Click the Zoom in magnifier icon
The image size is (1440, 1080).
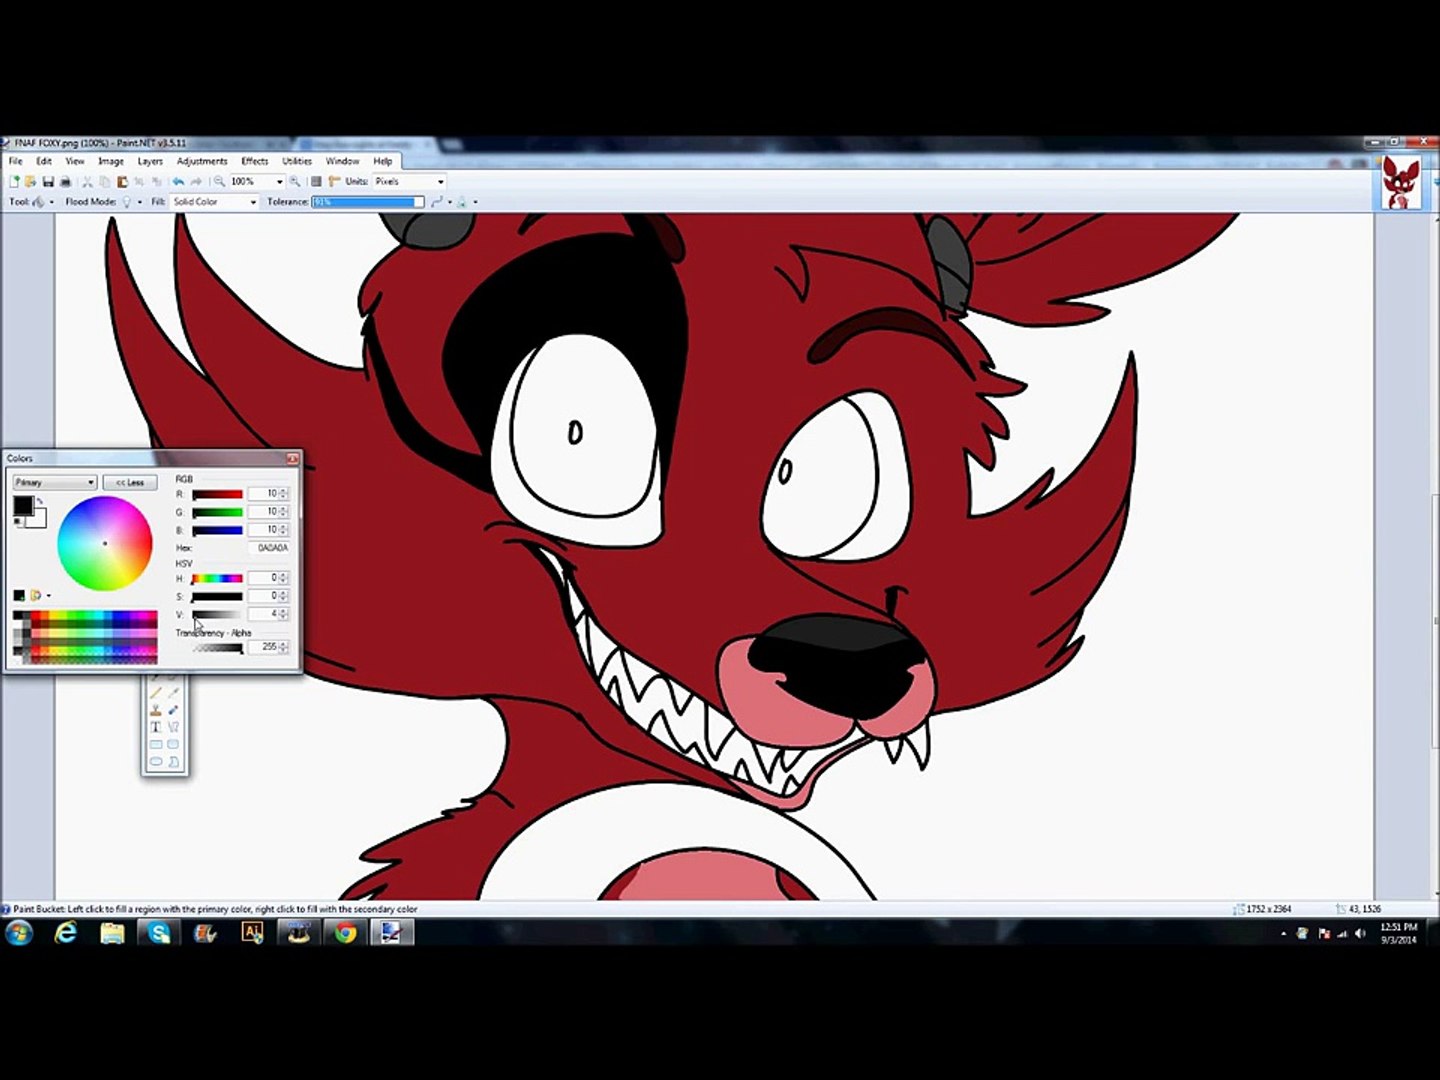295,182
